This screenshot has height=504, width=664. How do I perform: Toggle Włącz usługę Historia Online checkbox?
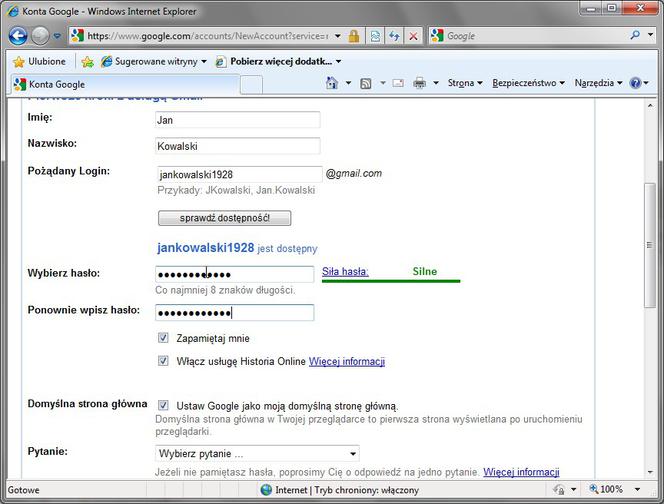(x=163, y=361)
